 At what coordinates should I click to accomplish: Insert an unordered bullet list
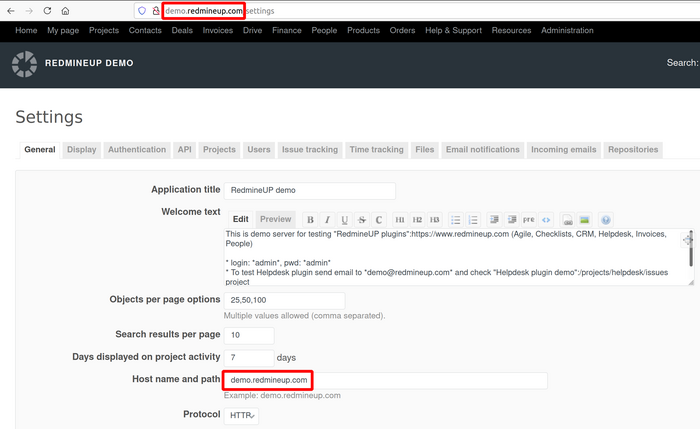pos(456,220)
